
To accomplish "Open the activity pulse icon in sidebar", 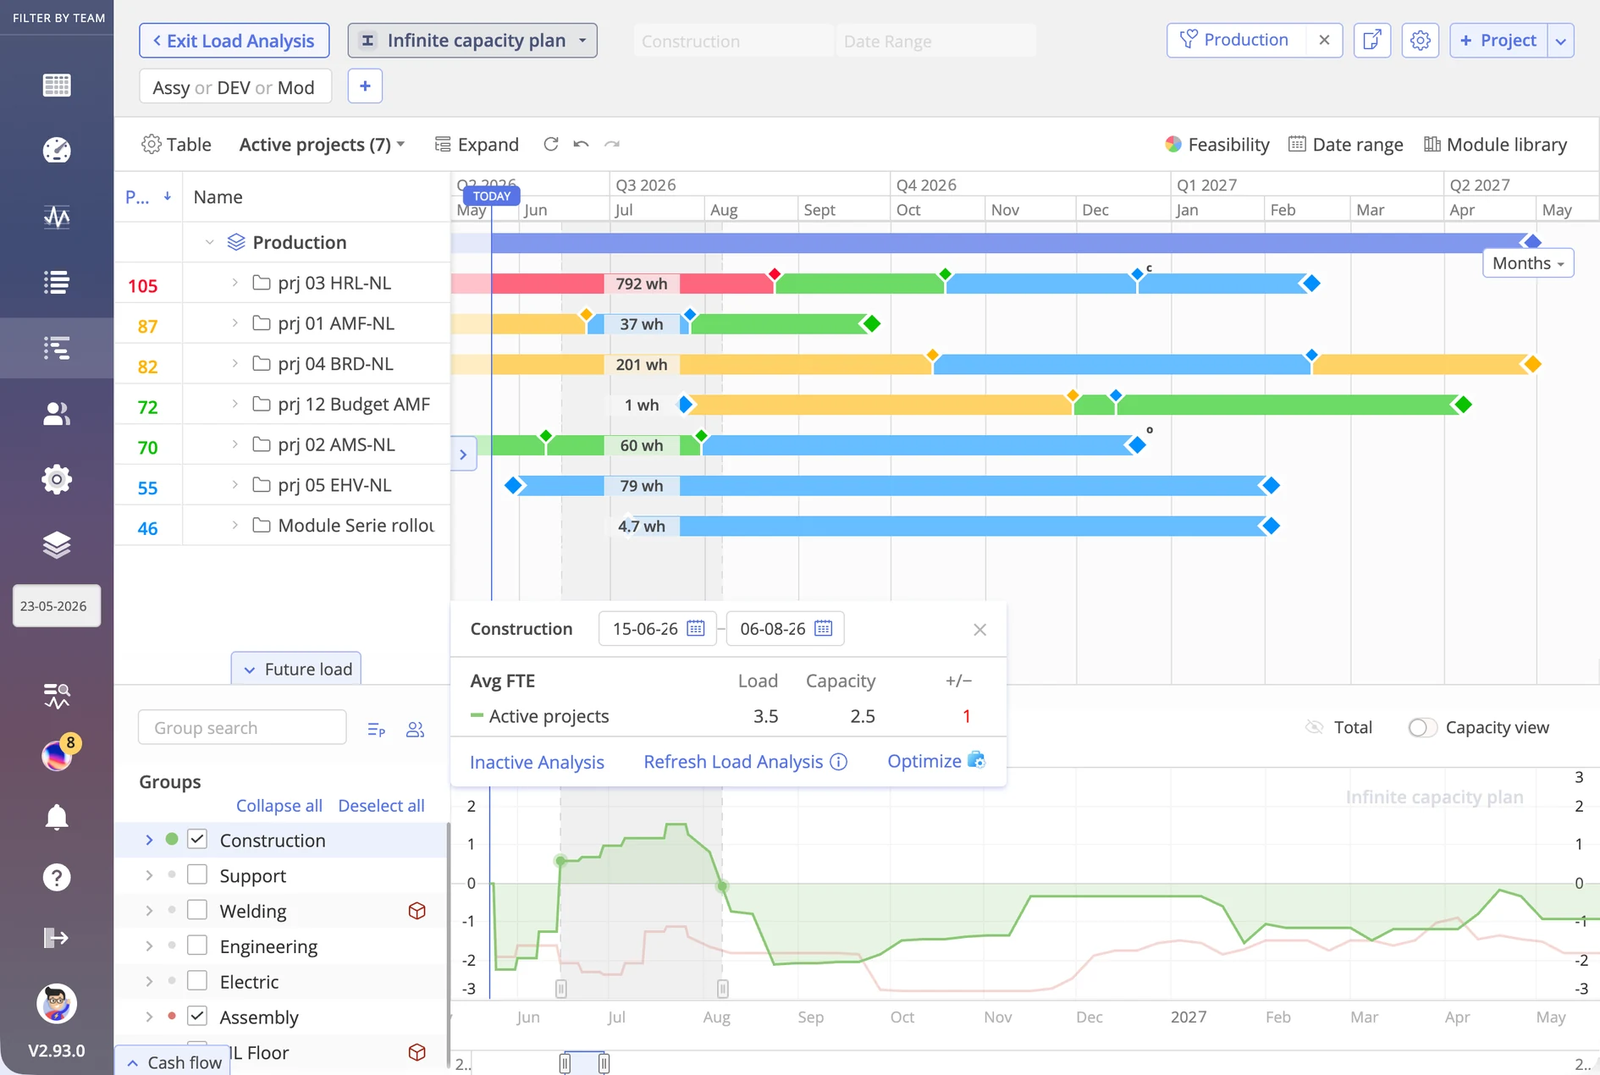I will pos(57,216).
